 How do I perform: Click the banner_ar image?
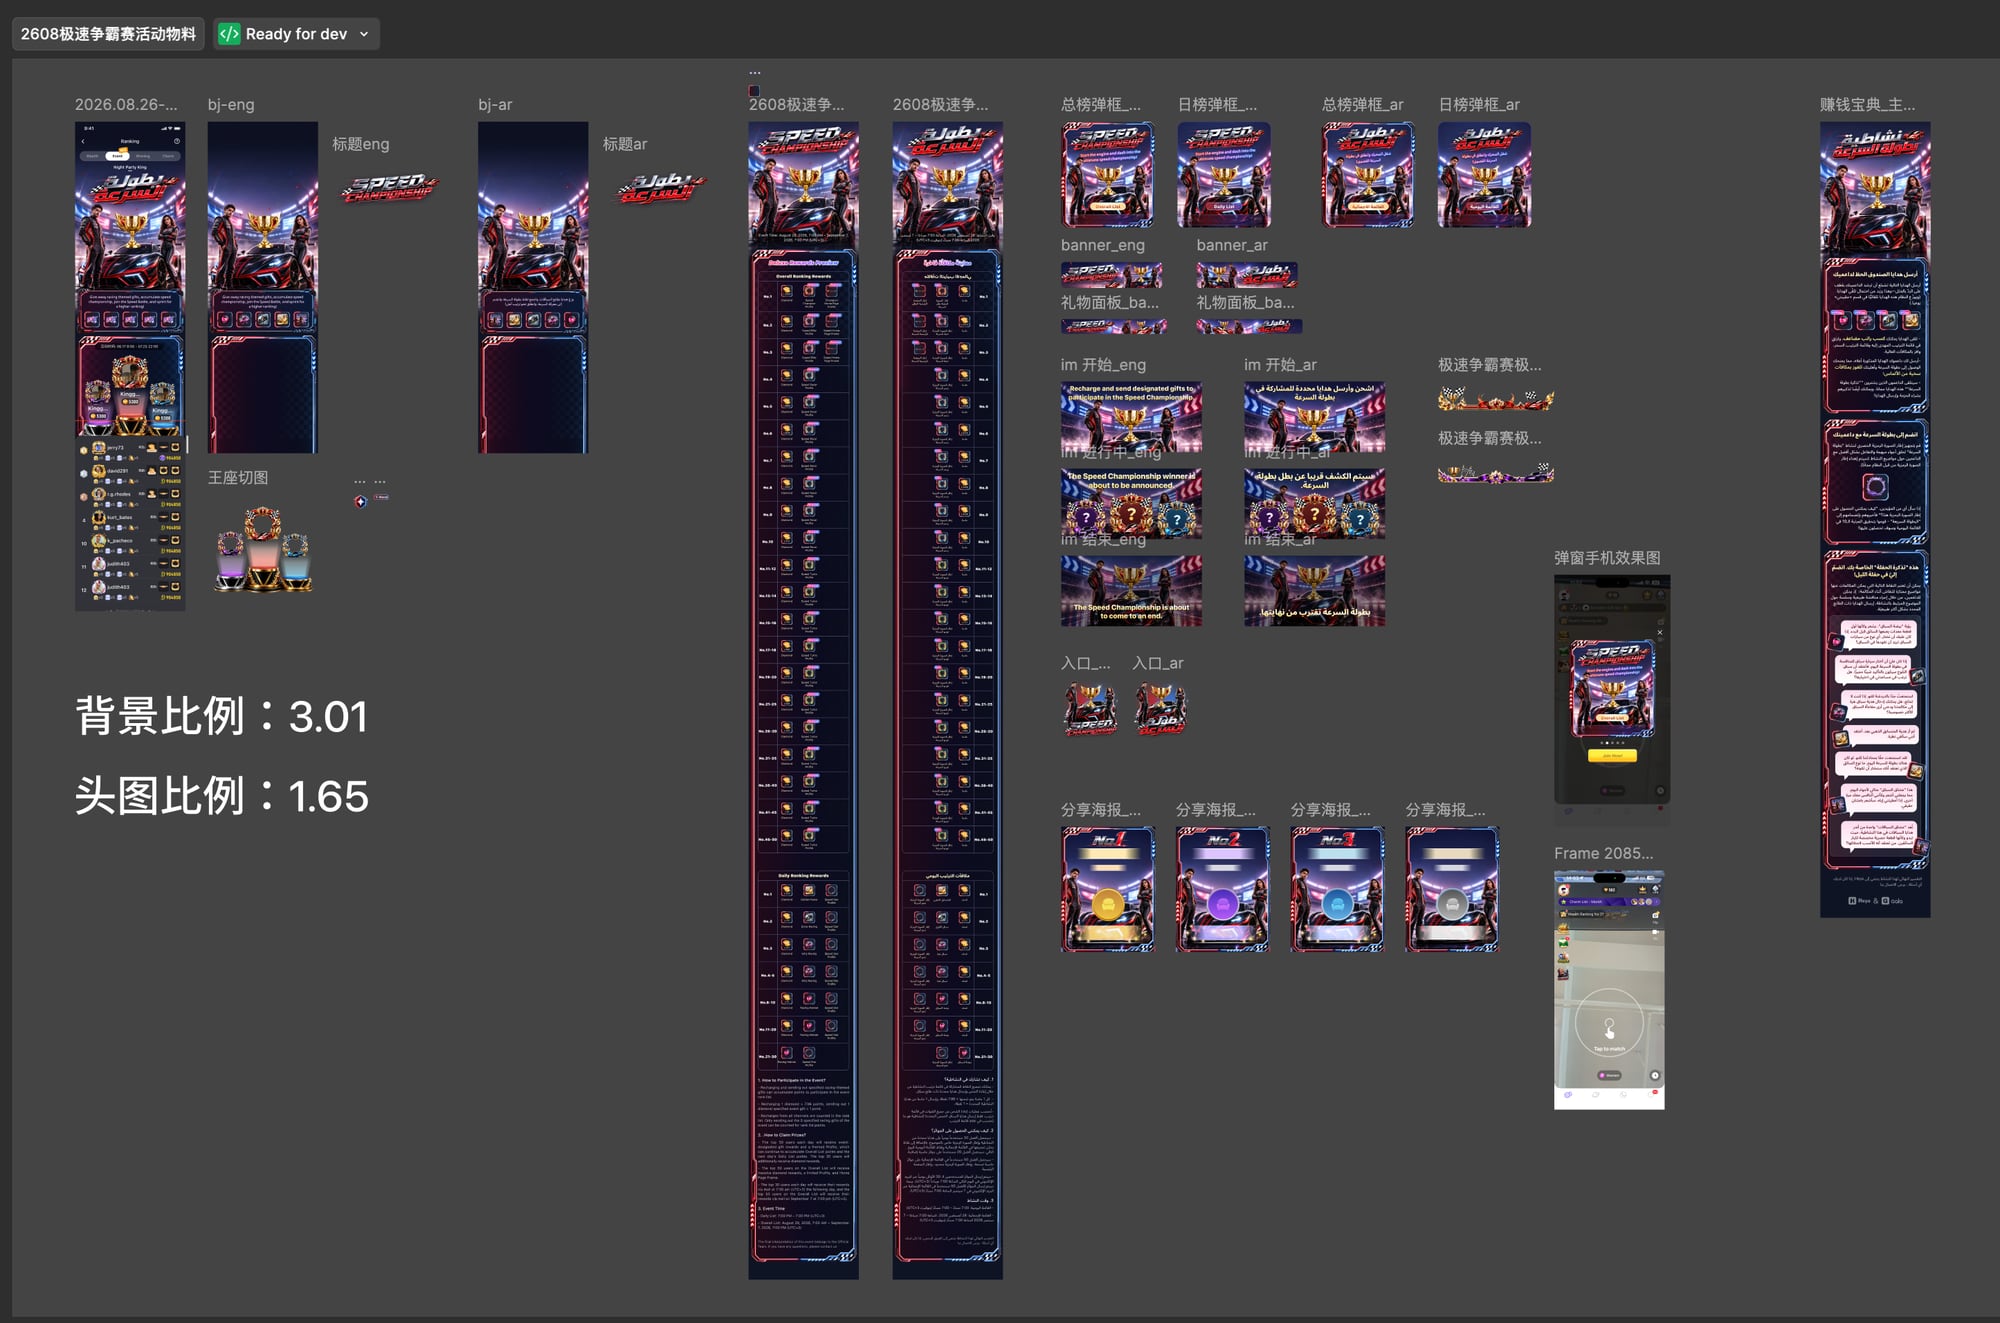pyautogui.click(x=1247, y=275)
